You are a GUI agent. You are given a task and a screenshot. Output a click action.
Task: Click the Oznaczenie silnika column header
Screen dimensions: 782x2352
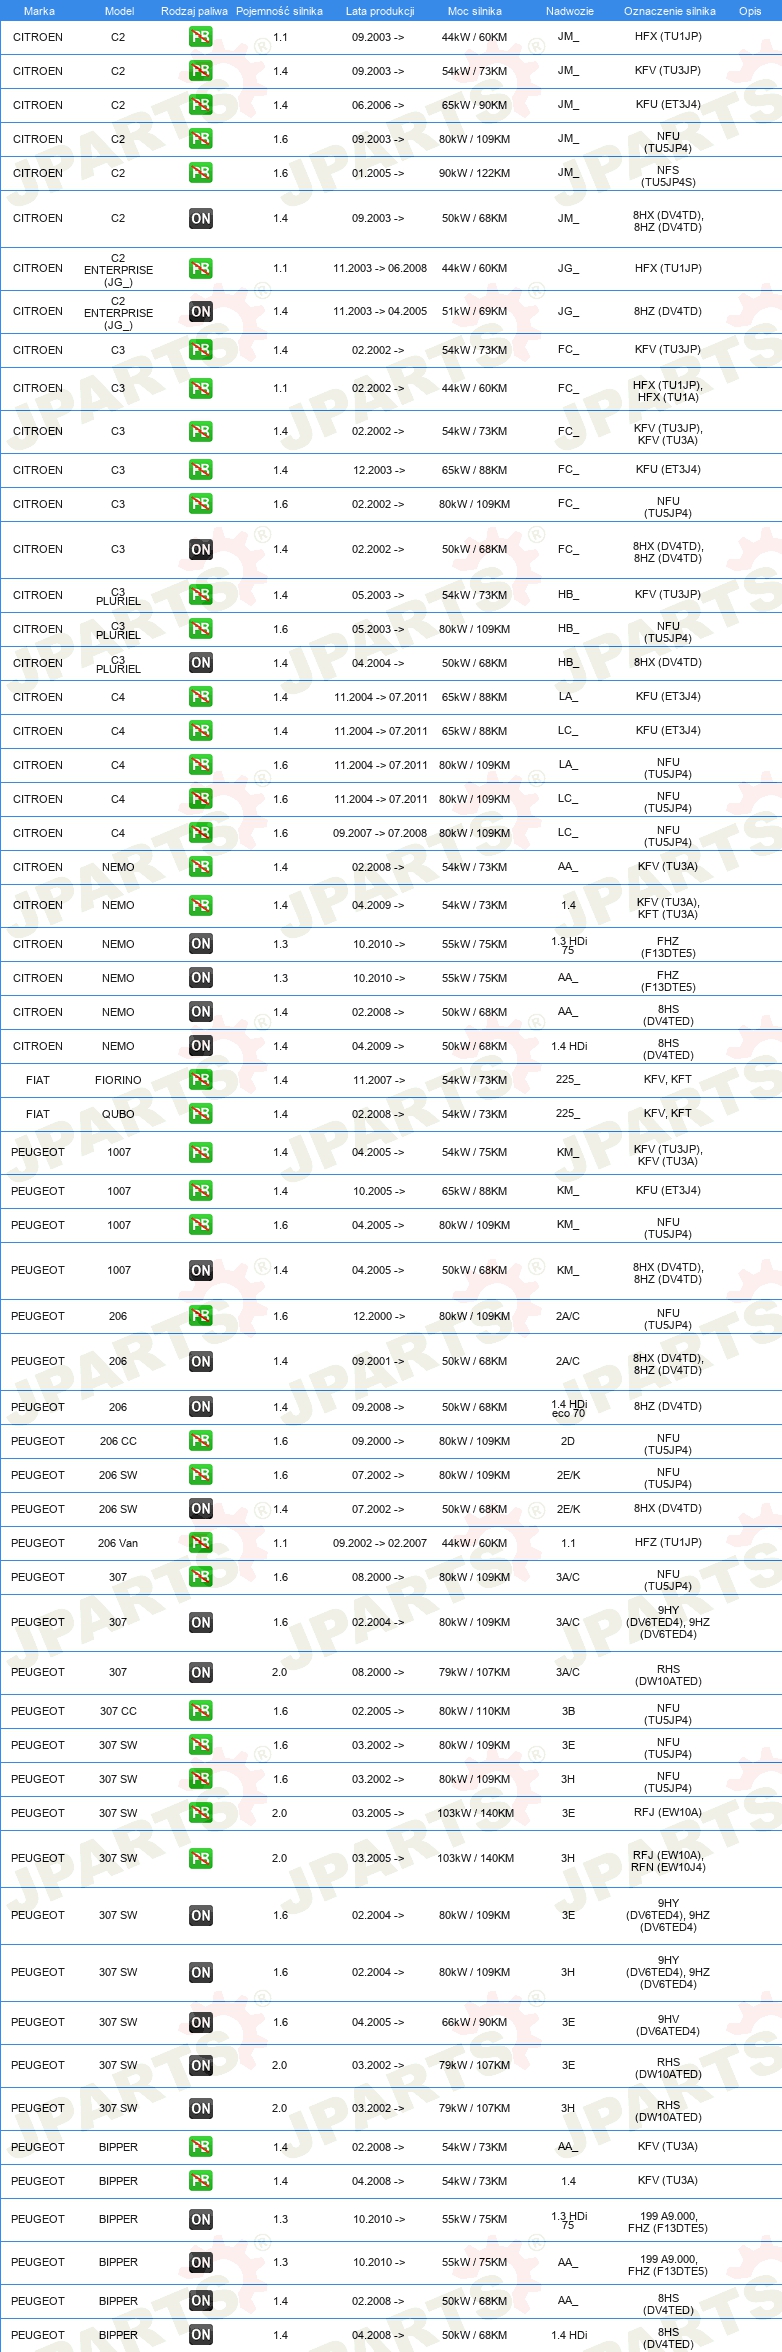click(x=670, y=11)
